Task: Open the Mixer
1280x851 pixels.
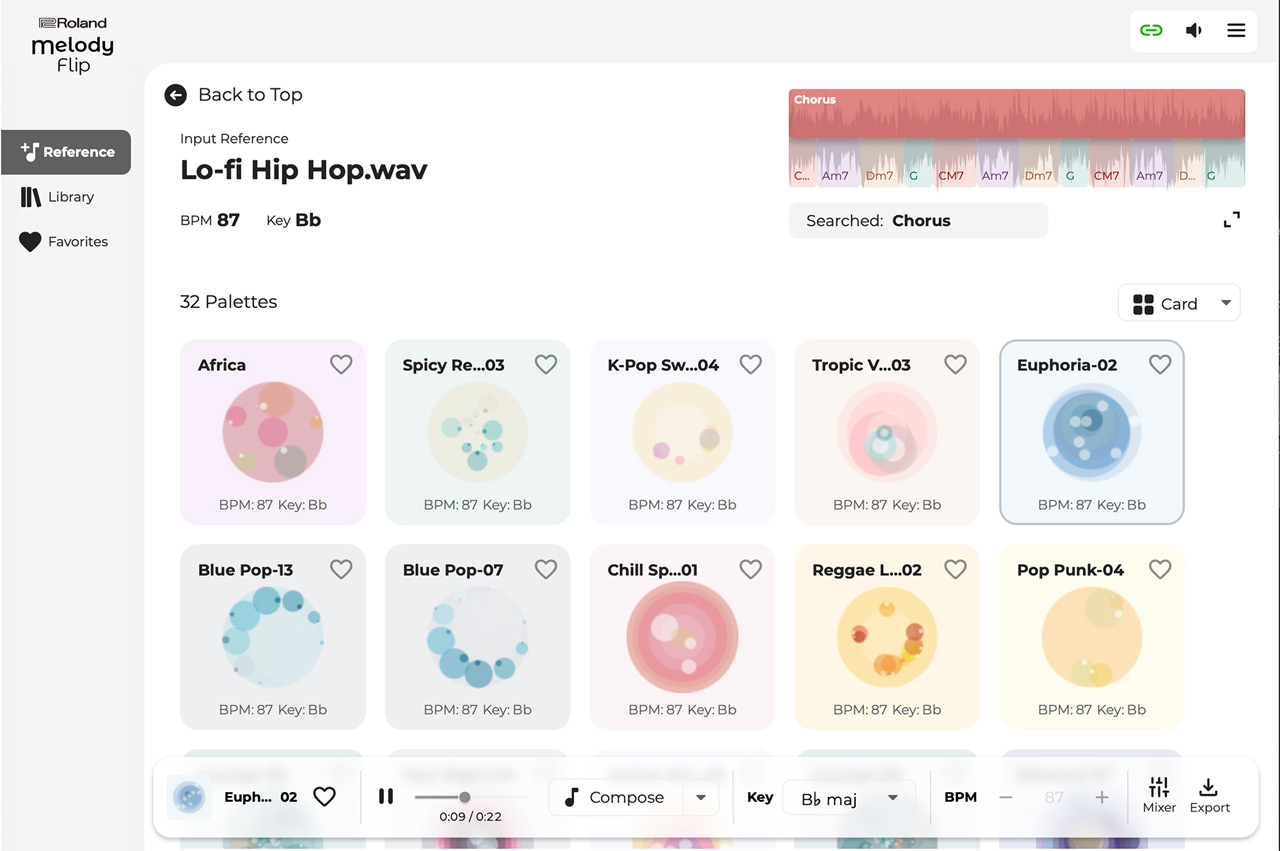Action: [x=1159, y=795]
